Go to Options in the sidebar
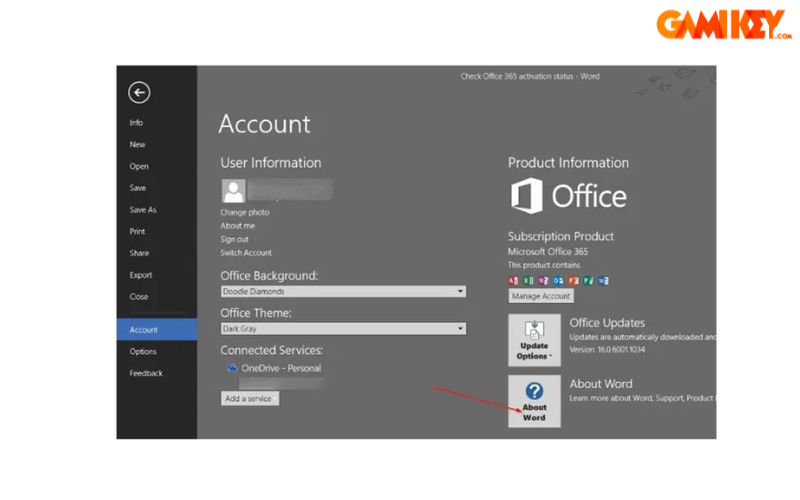The width and height of the screenshot is (800, 500). 143,352
